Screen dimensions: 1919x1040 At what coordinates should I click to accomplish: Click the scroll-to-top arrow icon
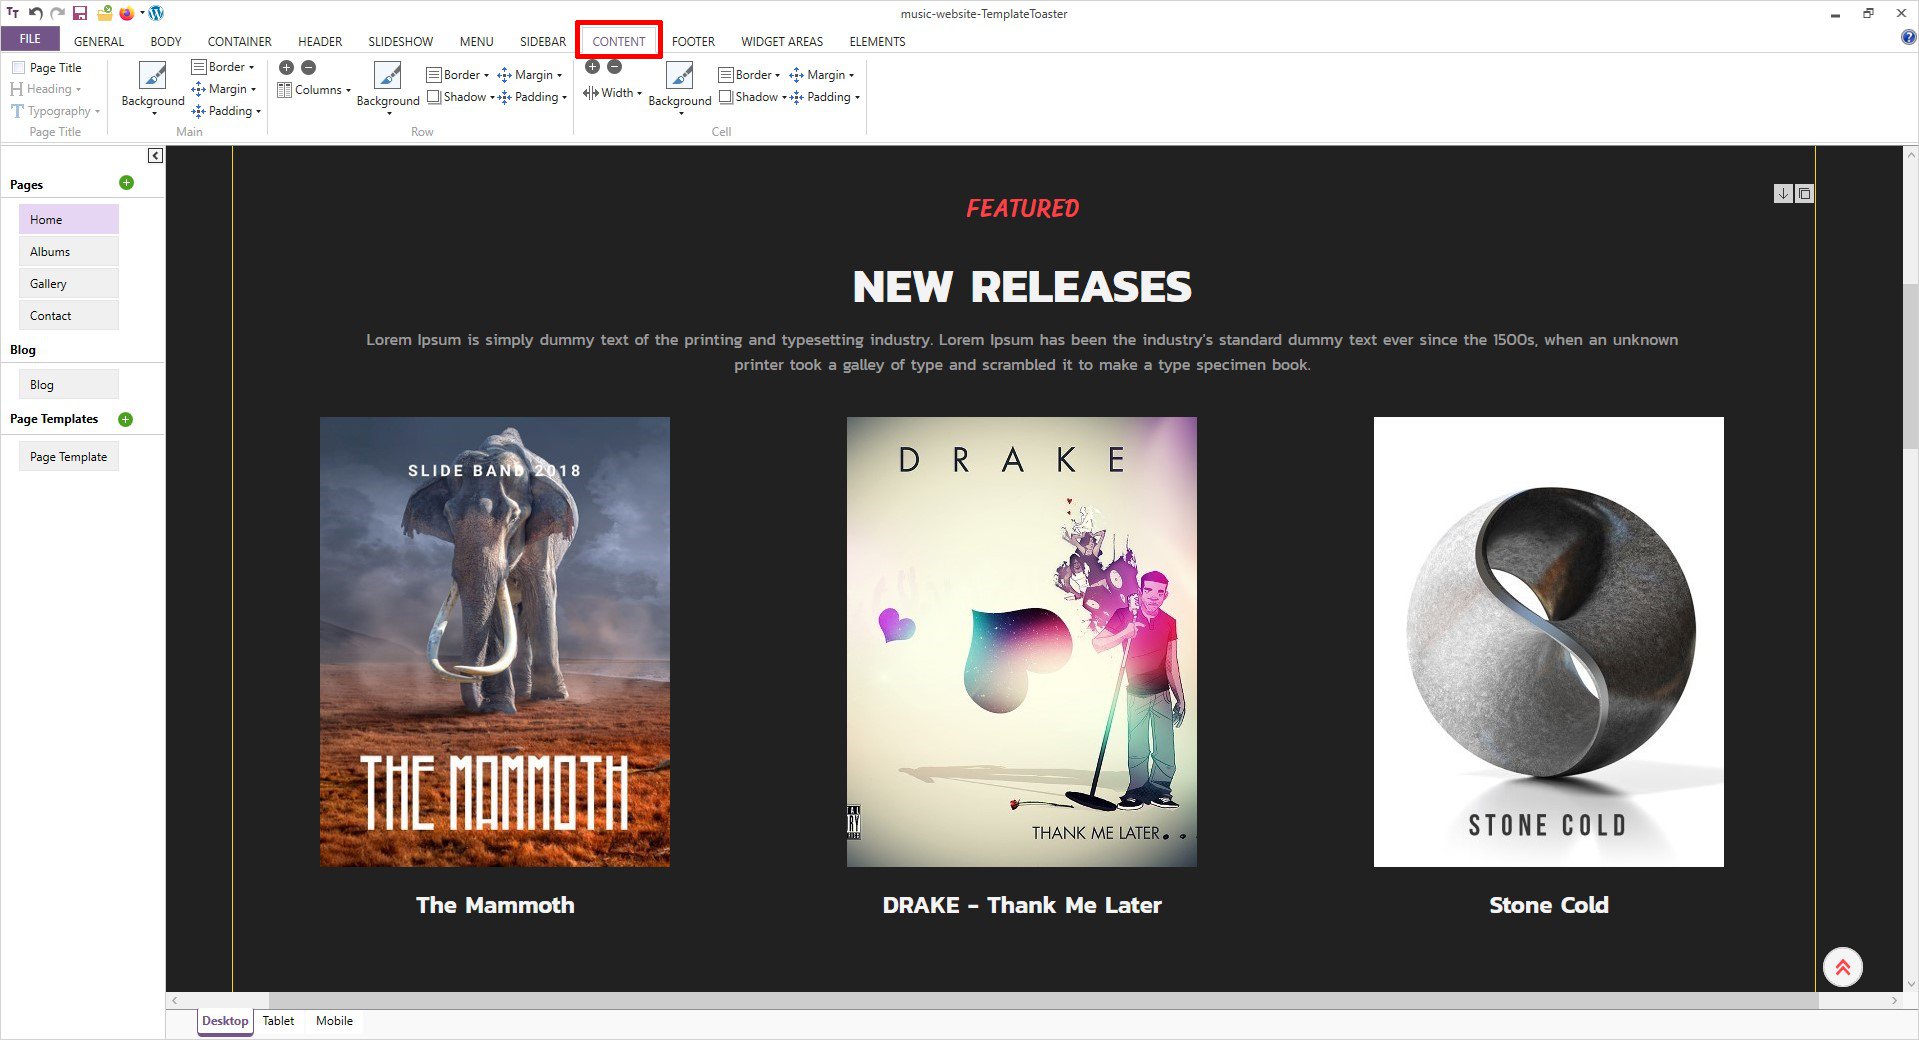click(1842, 967)
